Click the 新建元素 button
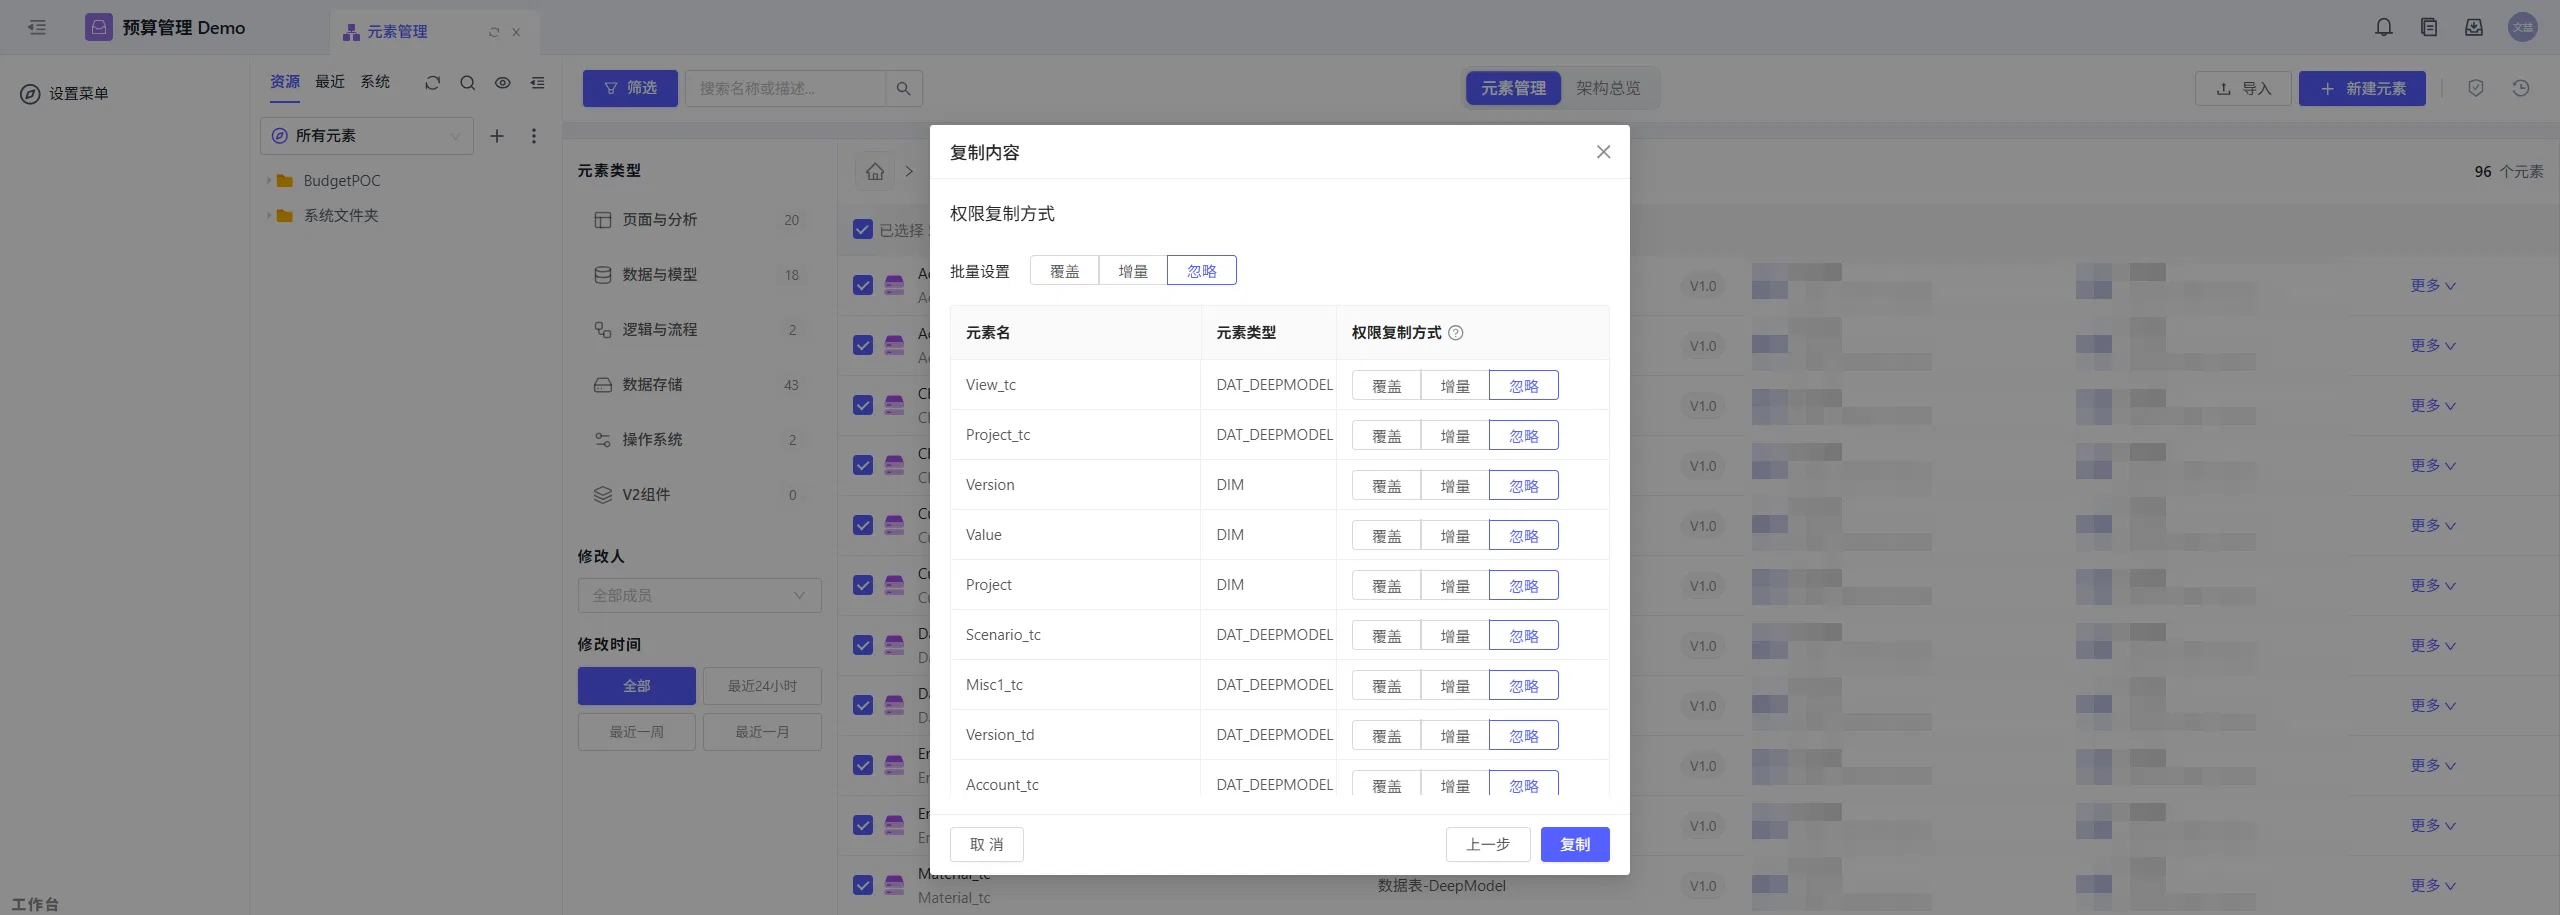2560x915 pixels. [x=2362, y=89]
